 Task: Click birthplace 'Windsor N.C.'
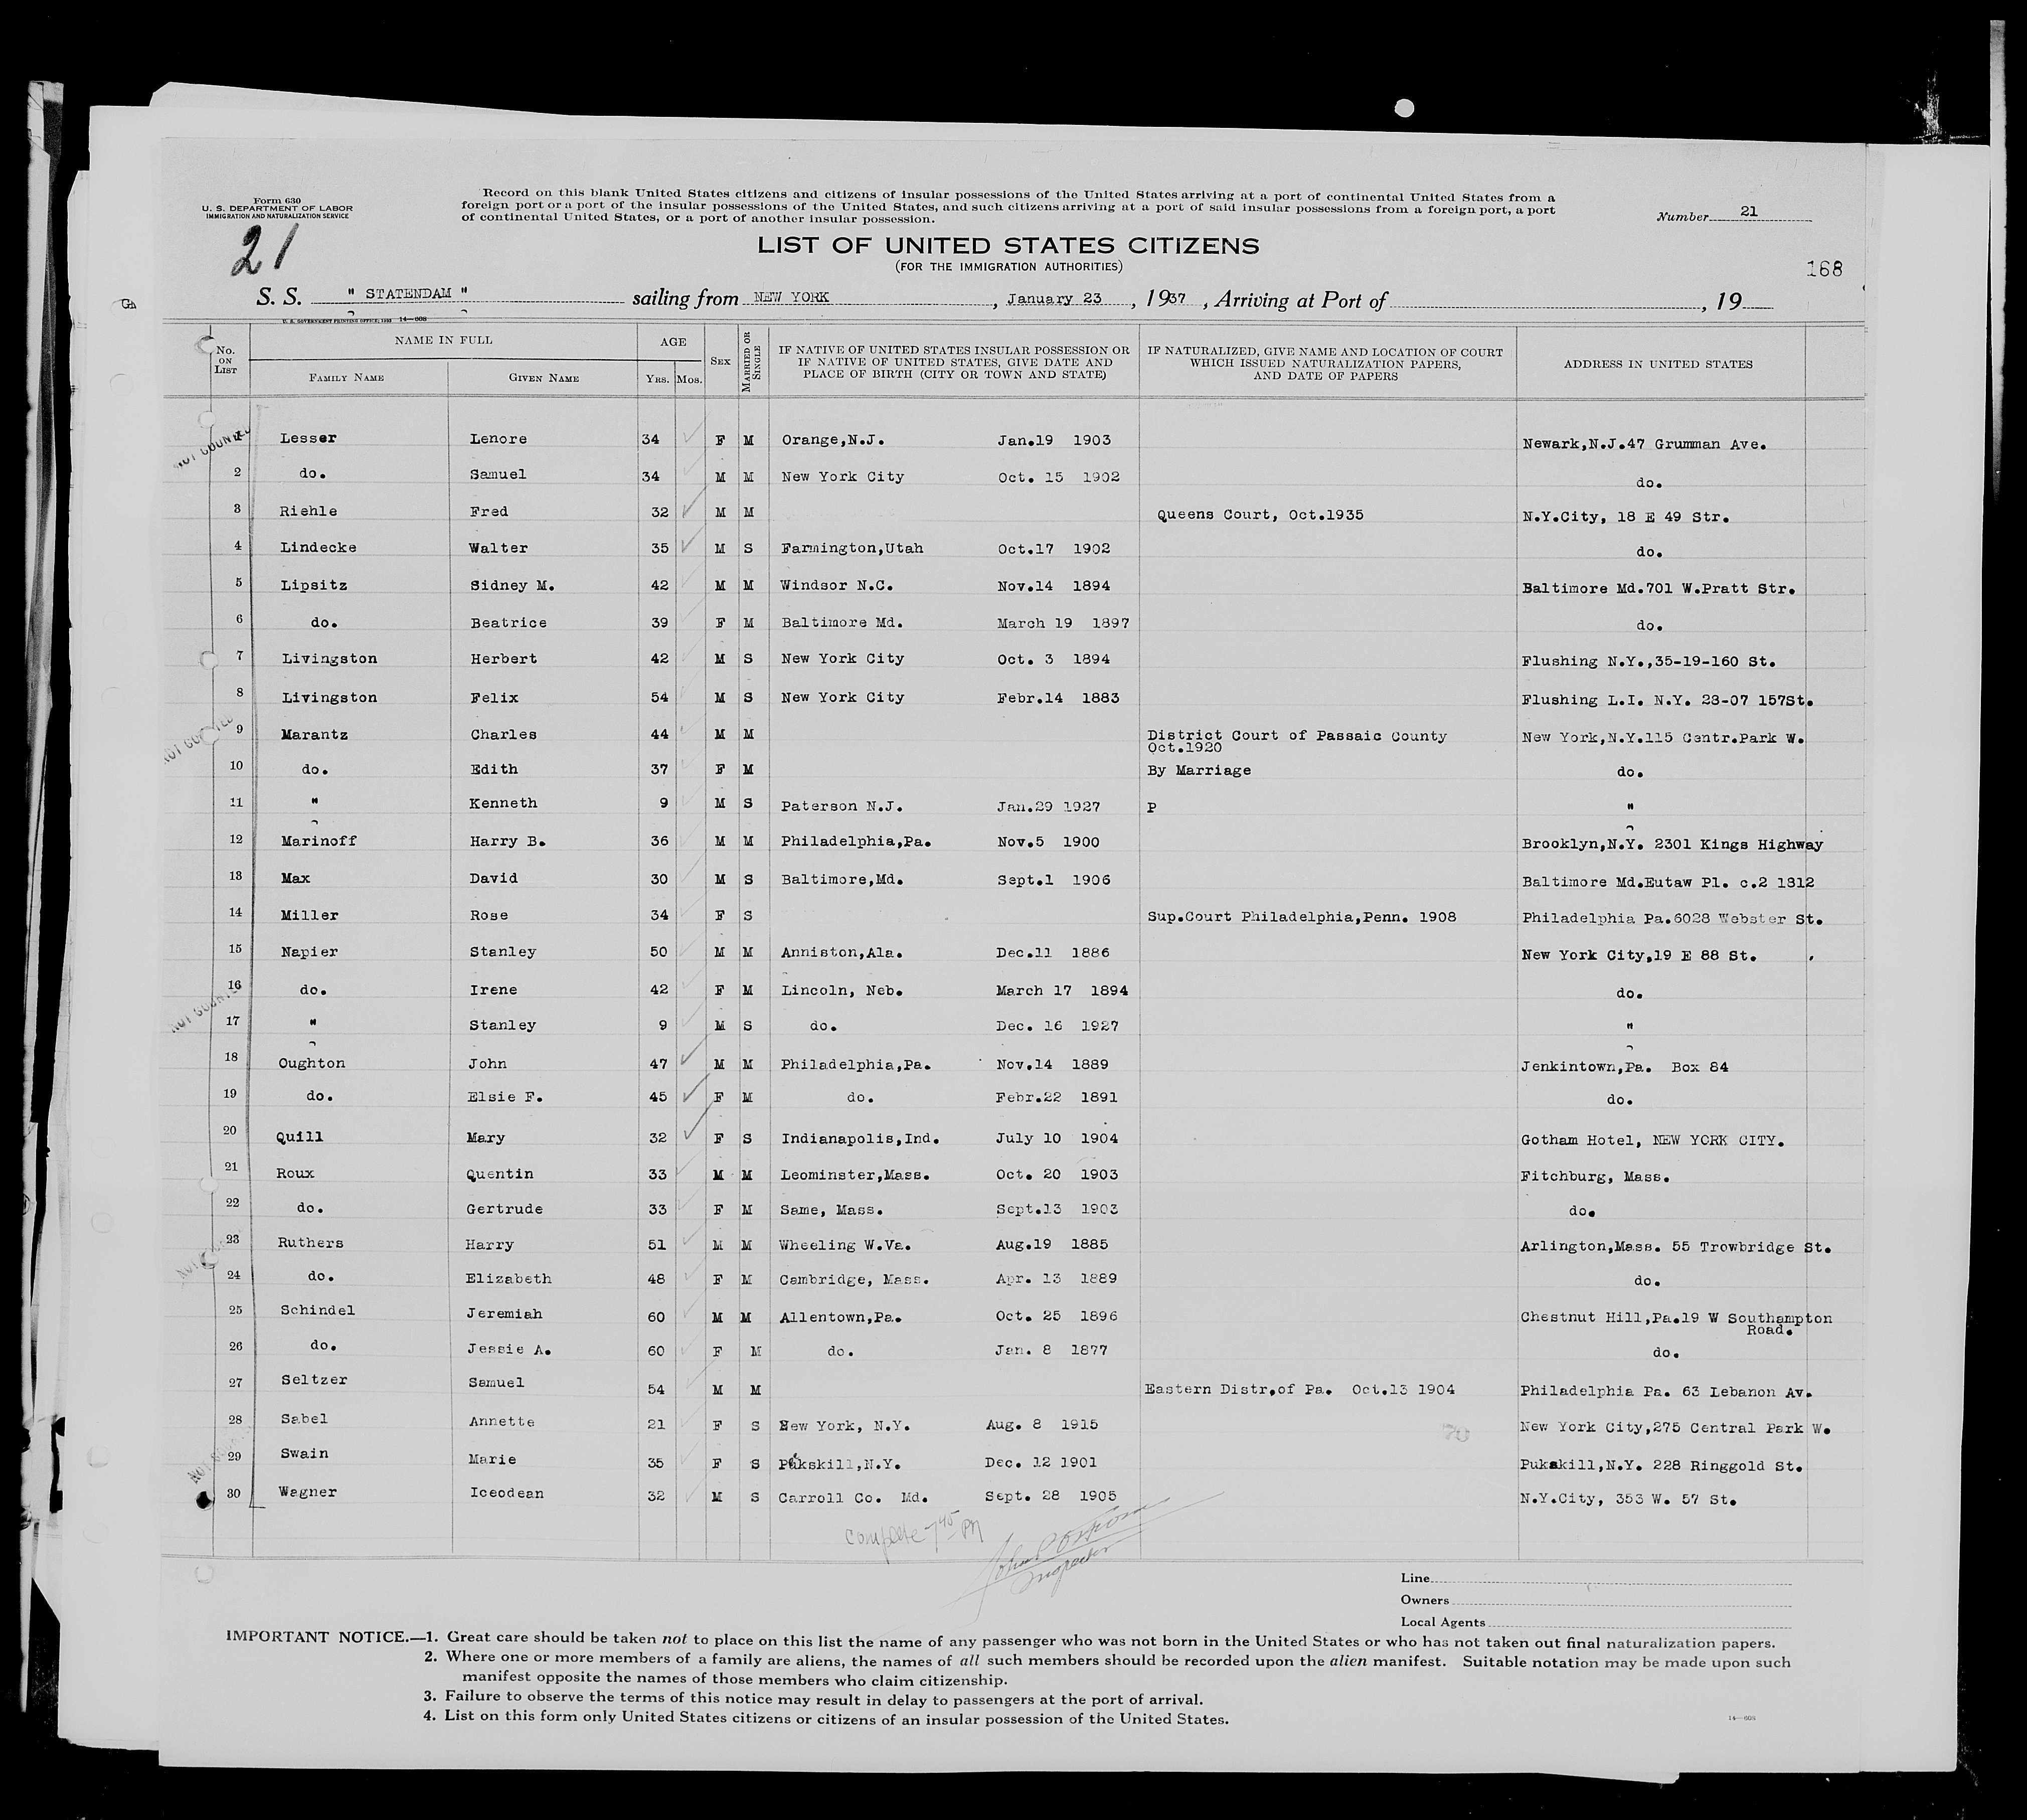[837, 585]
